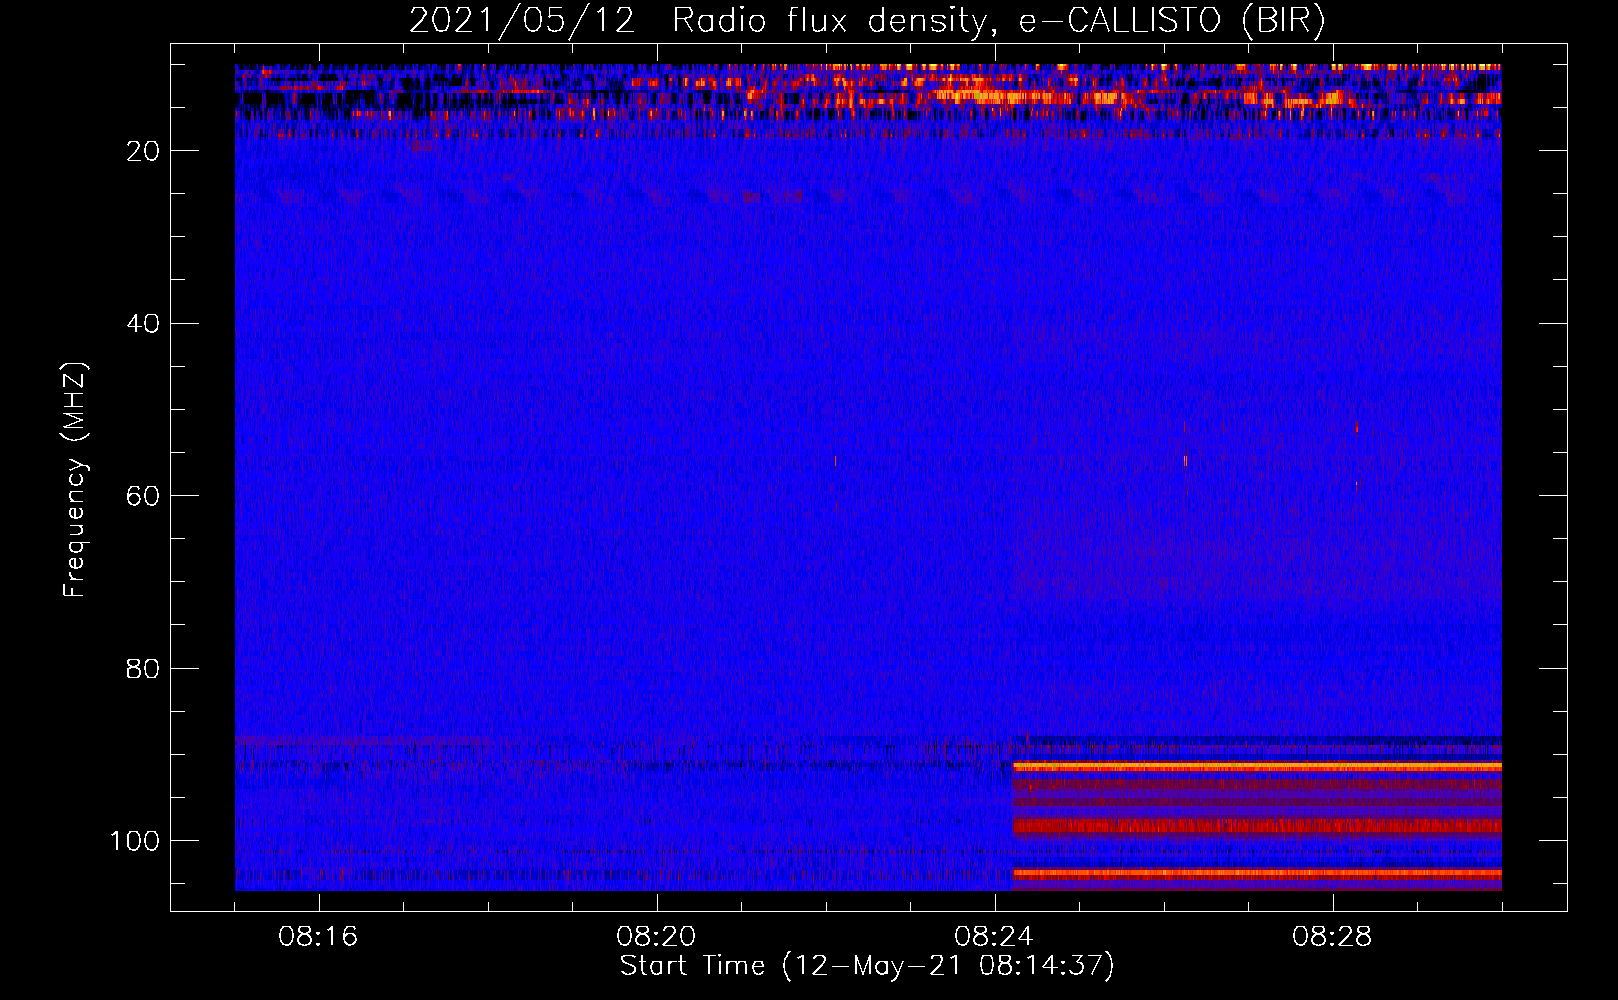
Task: Click the 08:24 time tick label
Action: (995, 937)
